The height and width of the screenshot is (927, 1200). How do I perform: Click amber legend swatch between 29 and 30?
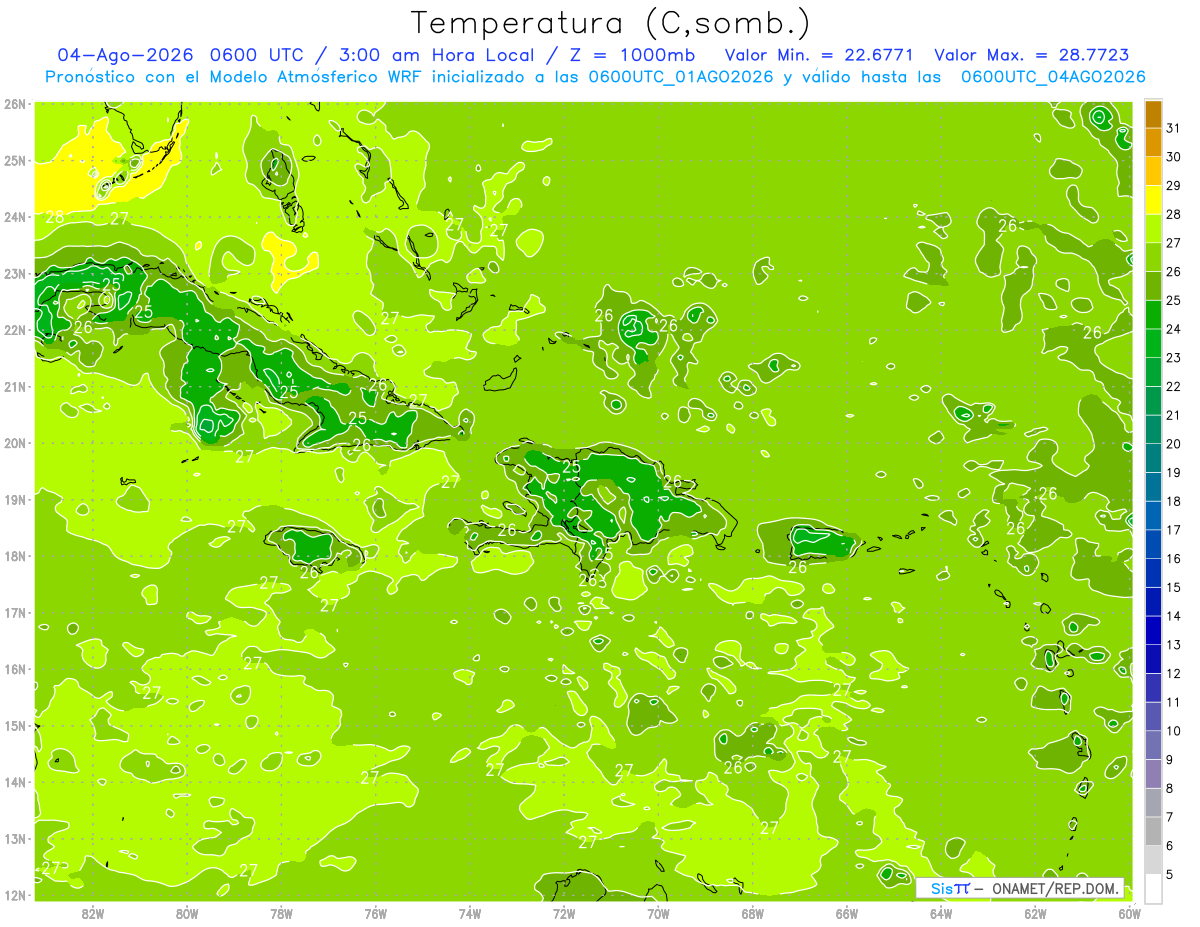point(1153,171)
